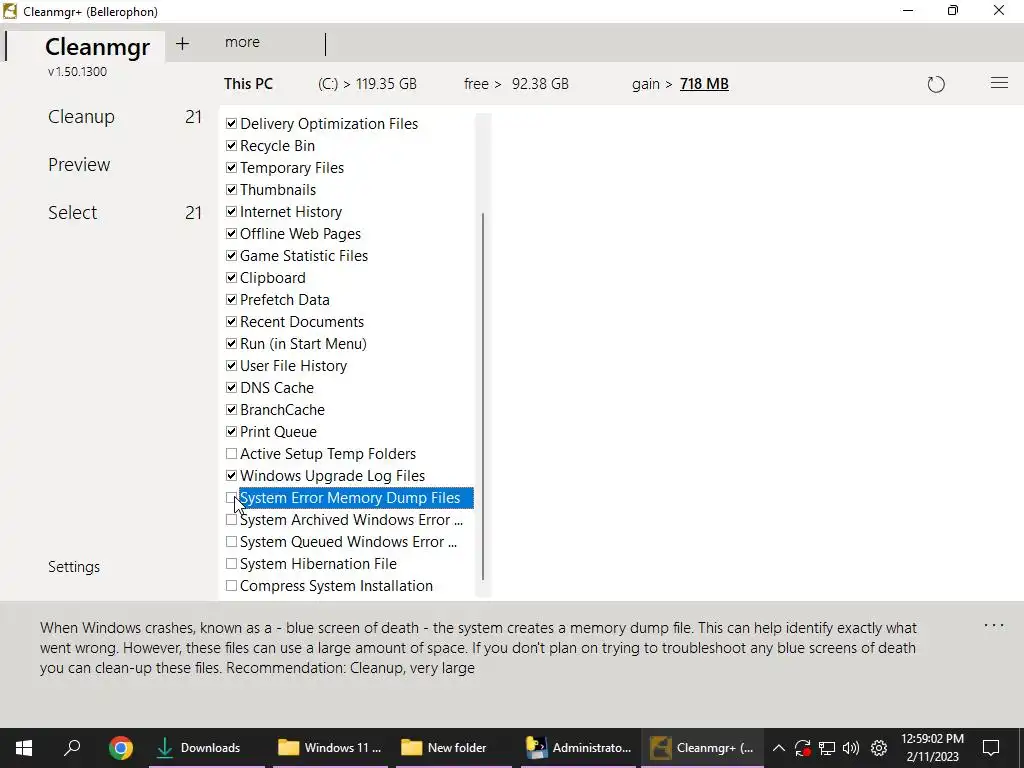Select Run (in Start Menu) item
This screenshot has height=768, width=1024.
click(x=303, y=344)
